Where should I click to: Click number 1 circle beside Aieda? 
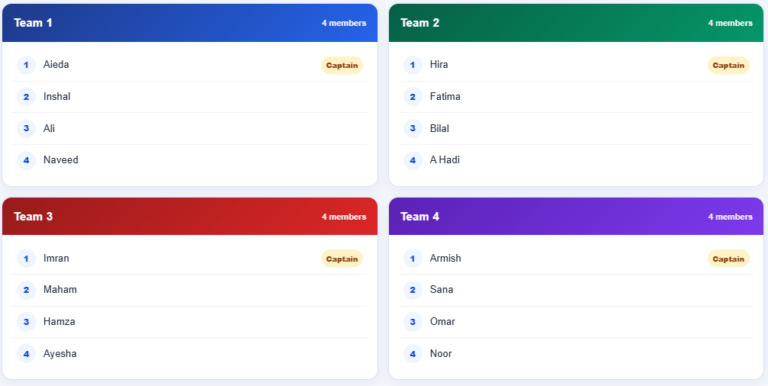click(26, 65)
